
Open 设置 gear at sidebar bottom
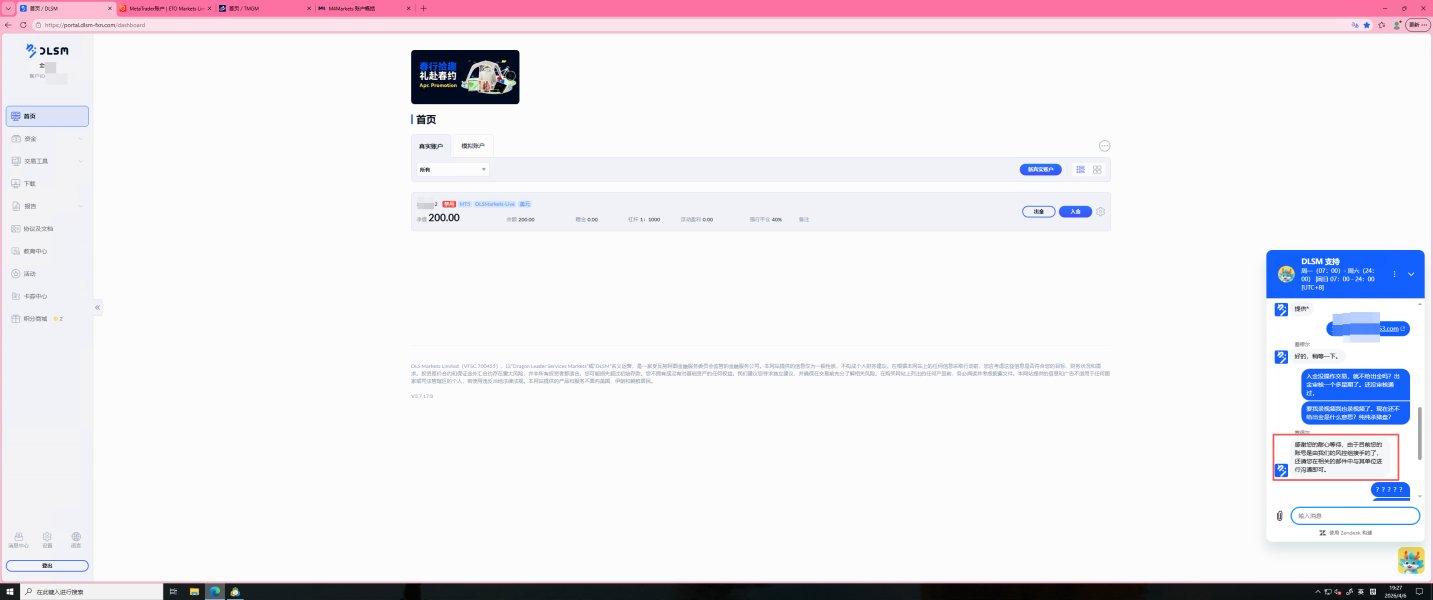[x=47, y=540]
